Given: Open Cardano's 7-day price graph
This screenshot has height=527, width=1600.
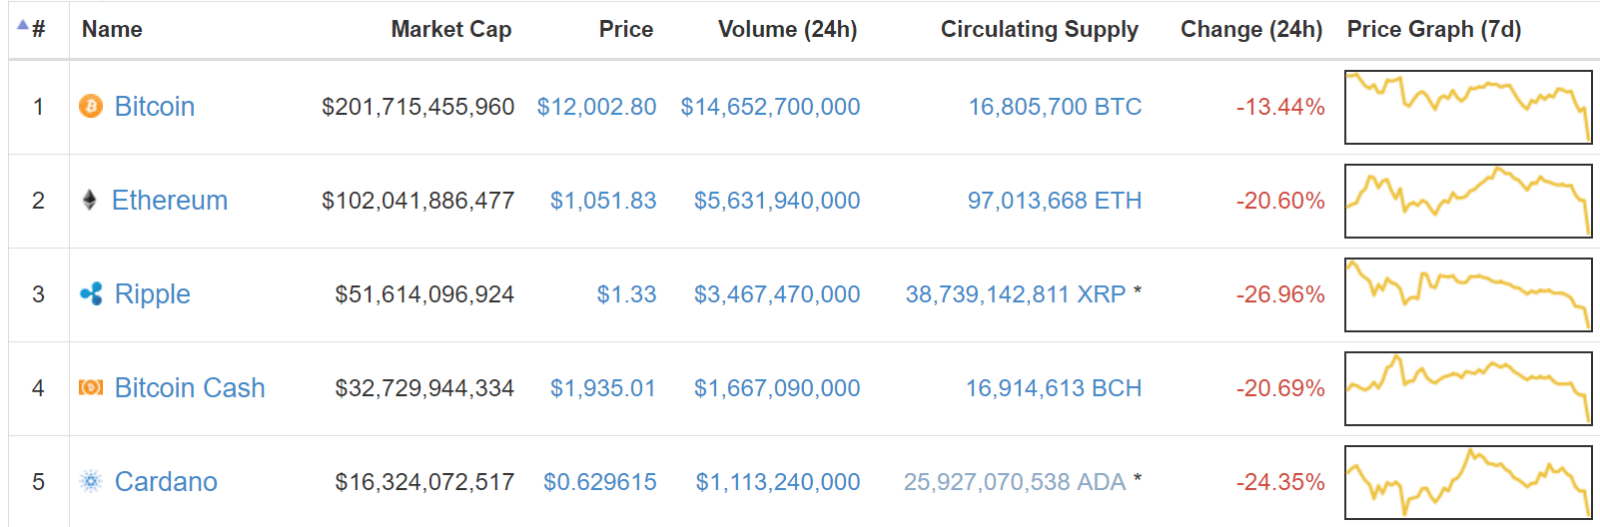Looking at the screenshot, I should [x=1467, y=482].
